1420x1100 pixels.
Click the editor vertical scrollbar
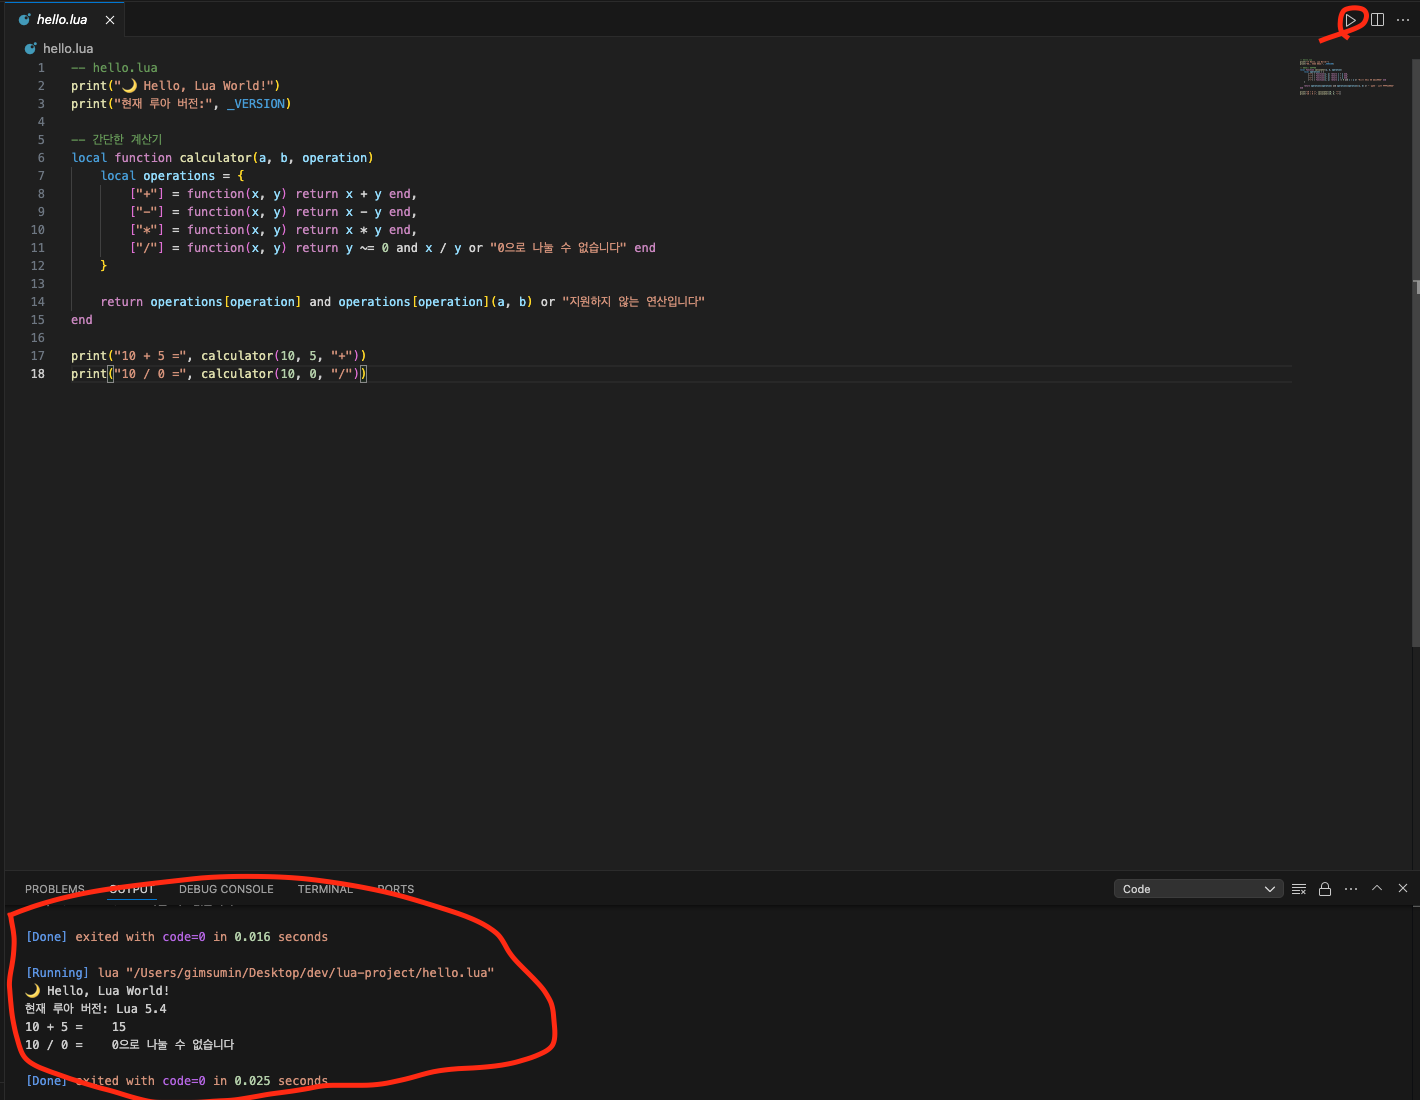(x=1416, y=352)
